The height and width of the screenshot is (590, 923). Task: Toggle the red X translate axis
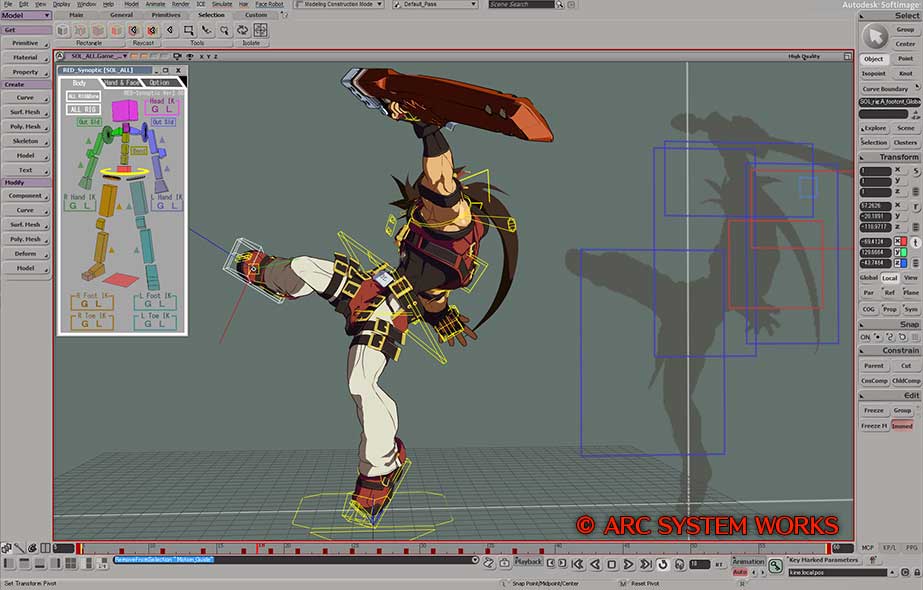tap(901, 241)
